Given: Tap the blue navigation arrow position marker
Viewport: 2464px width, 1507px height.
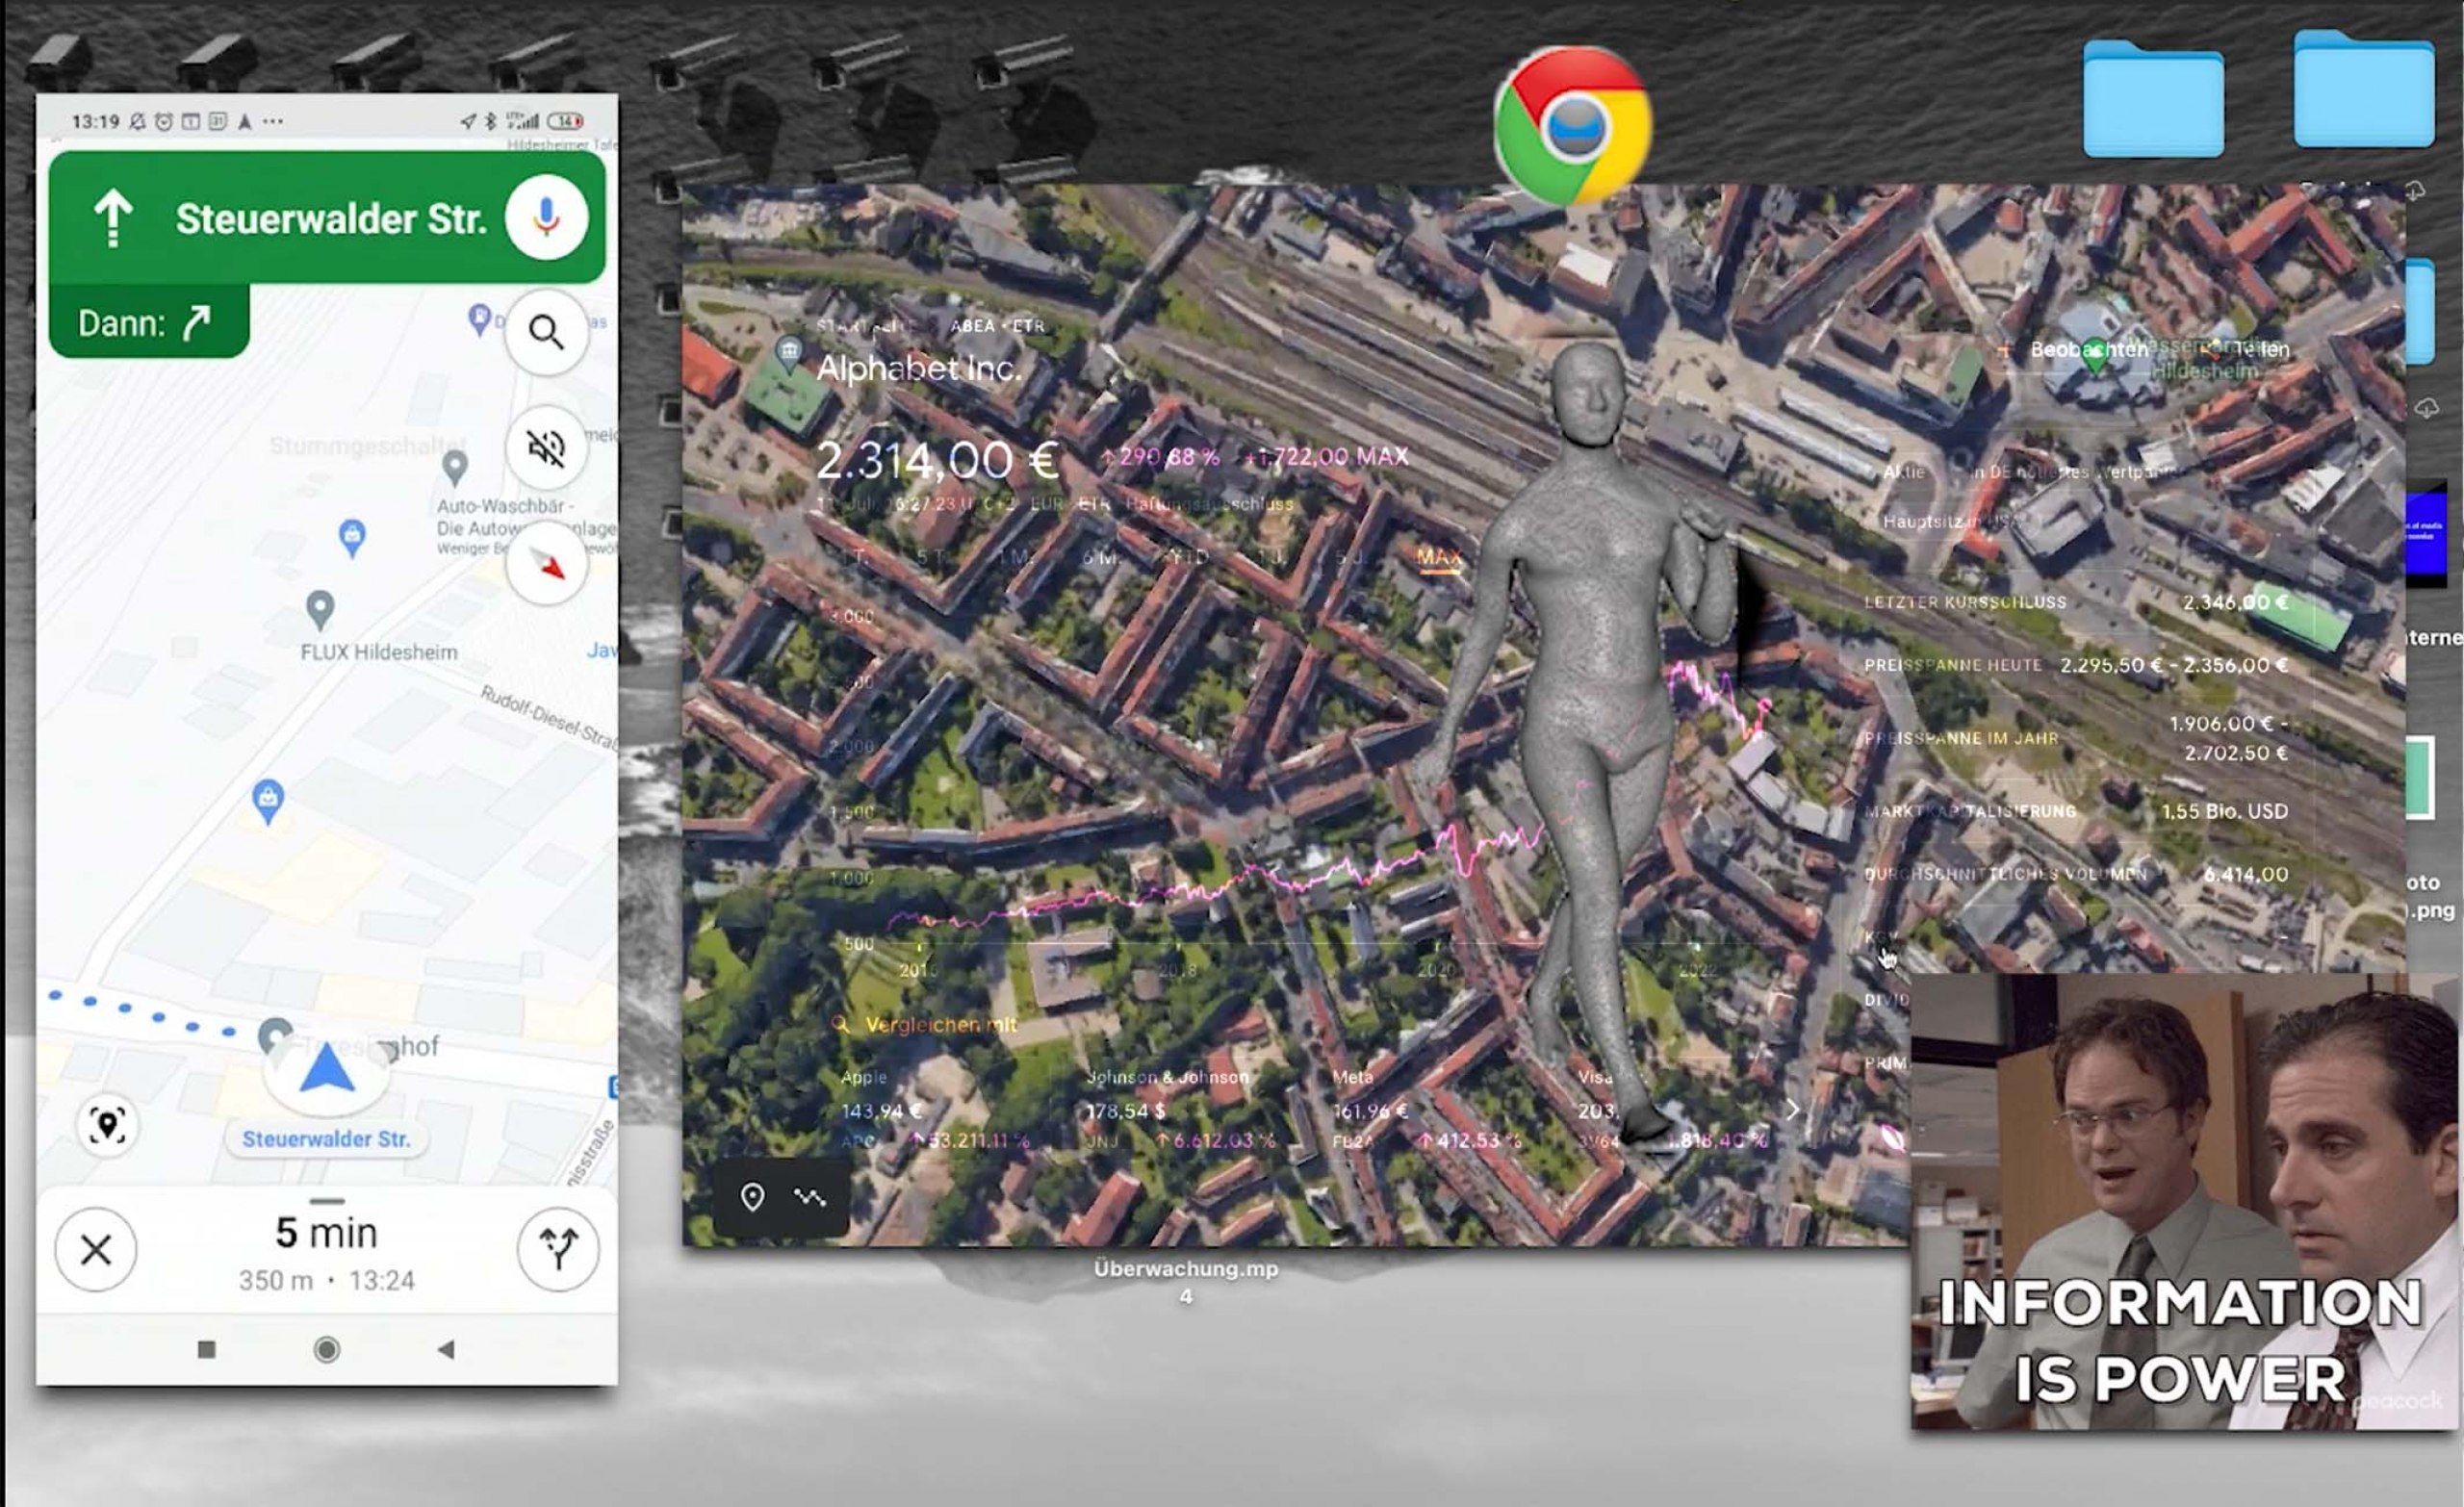Looking at the screenshot, I should [327, 1069].
